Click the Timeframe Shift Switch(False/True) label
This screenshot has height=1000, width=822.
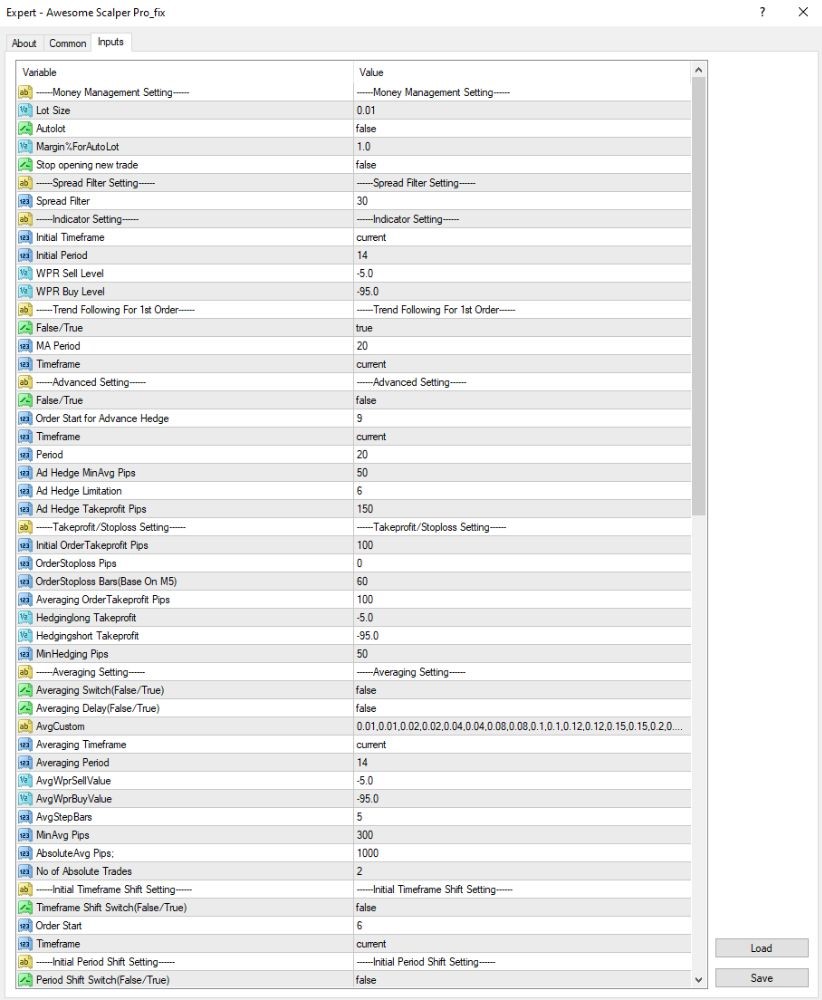pyautogui.click(x=112, y=908)
